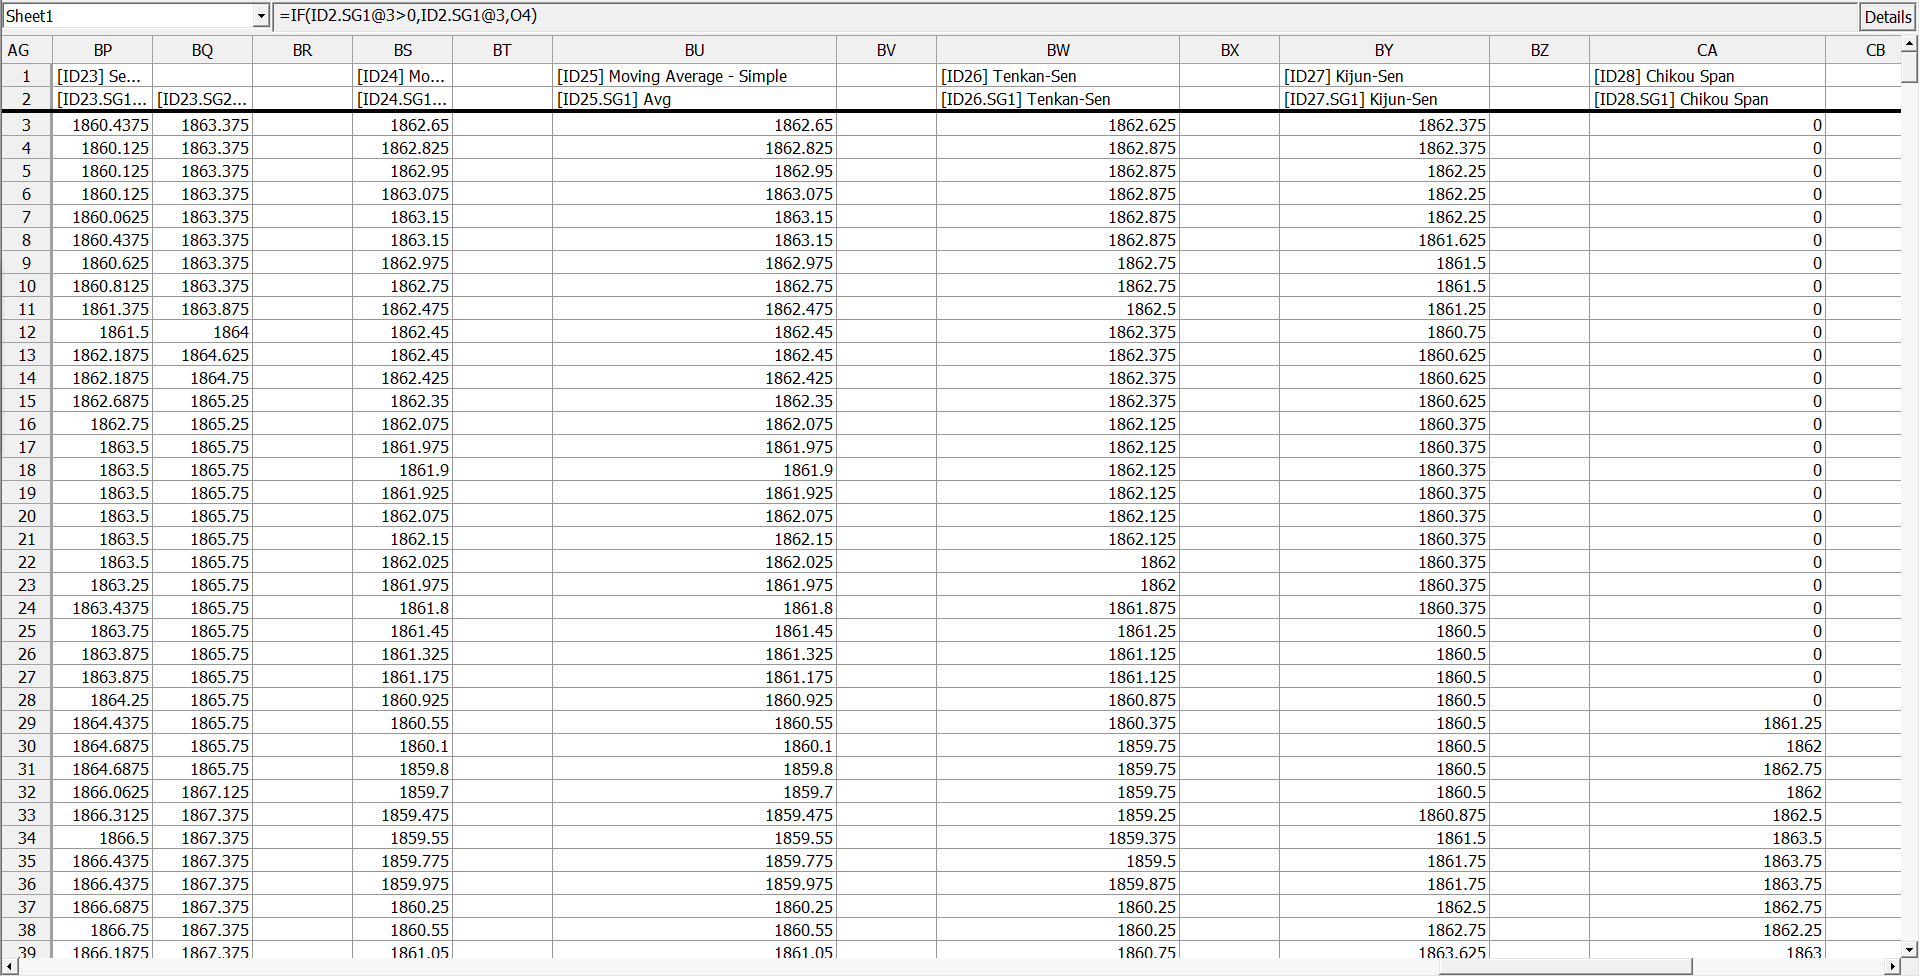1920x977 pixels.
Task: Select row 20 header
Action: [27, 516]
